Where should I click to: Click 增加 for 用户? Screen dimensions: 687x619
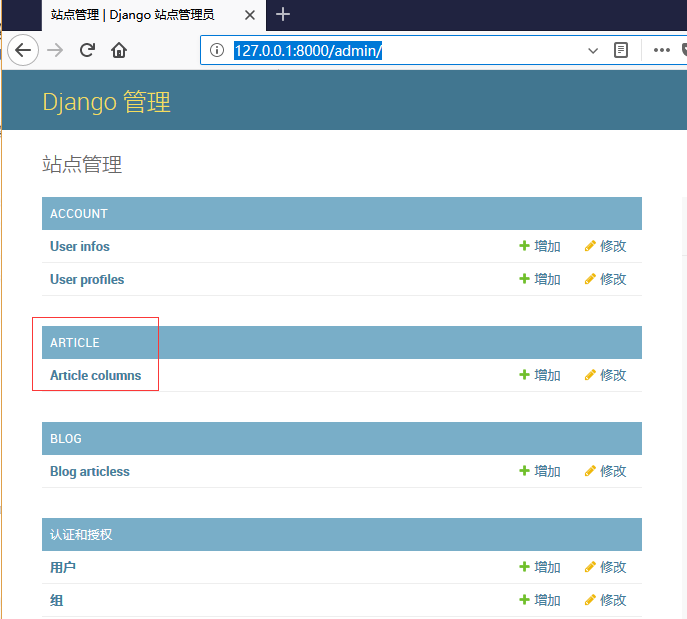click(x=540, y=567)
